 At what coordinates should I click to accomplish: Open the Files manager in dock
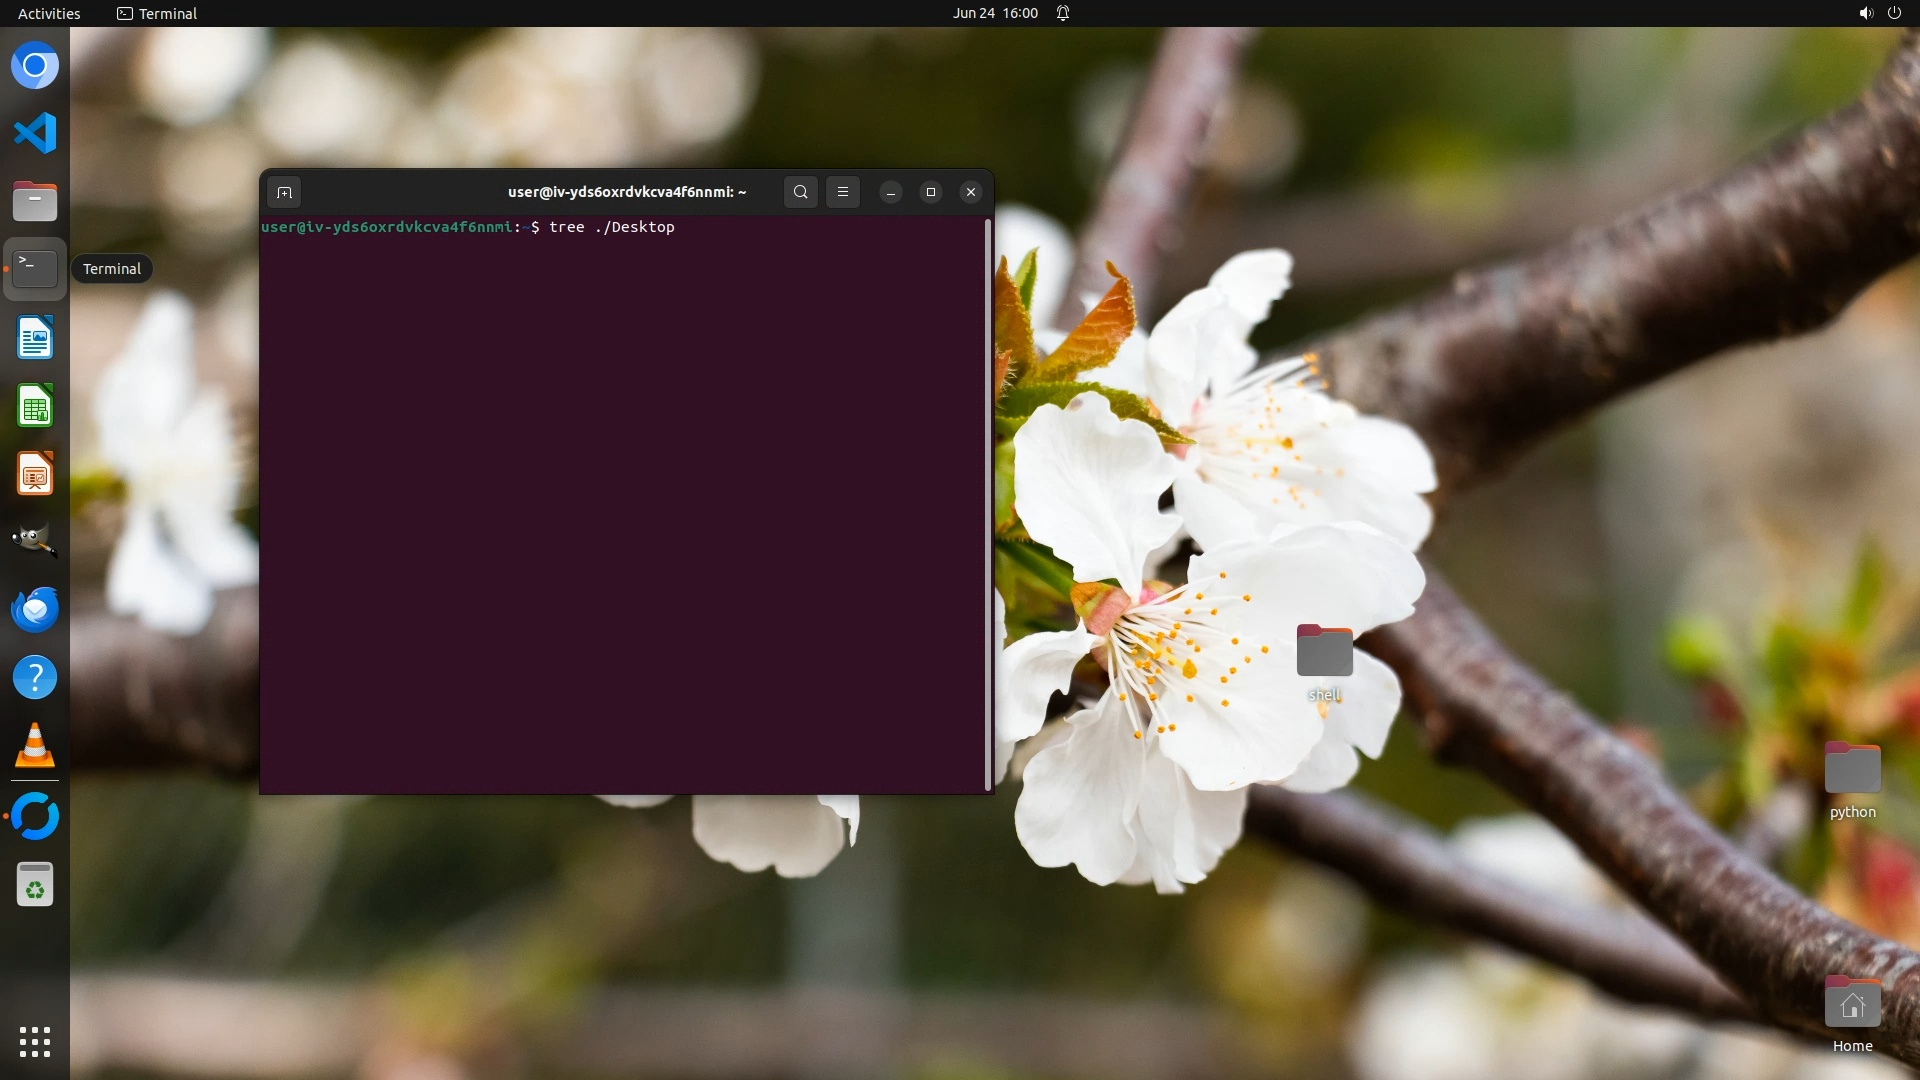(35, 201)
